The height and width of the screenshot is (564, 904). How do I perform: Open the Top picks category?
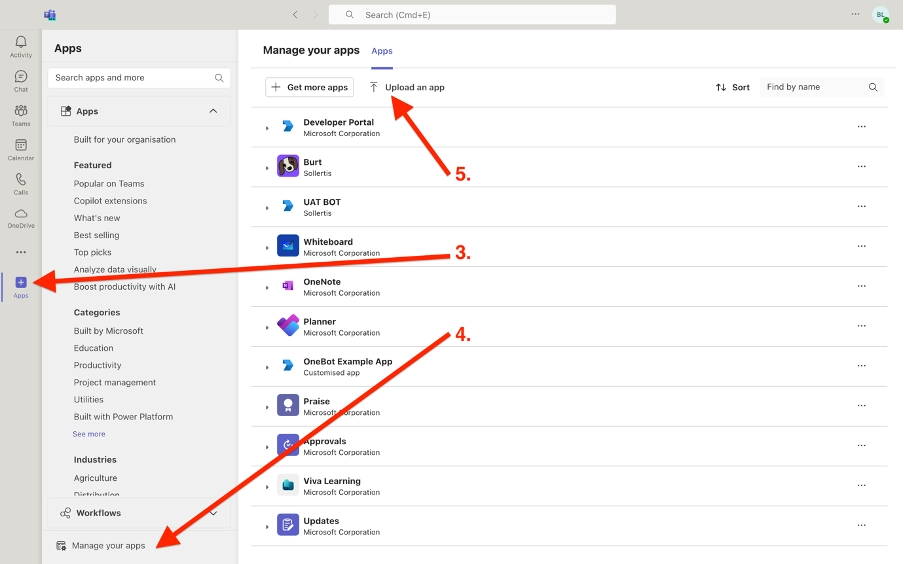coord(92,252)
